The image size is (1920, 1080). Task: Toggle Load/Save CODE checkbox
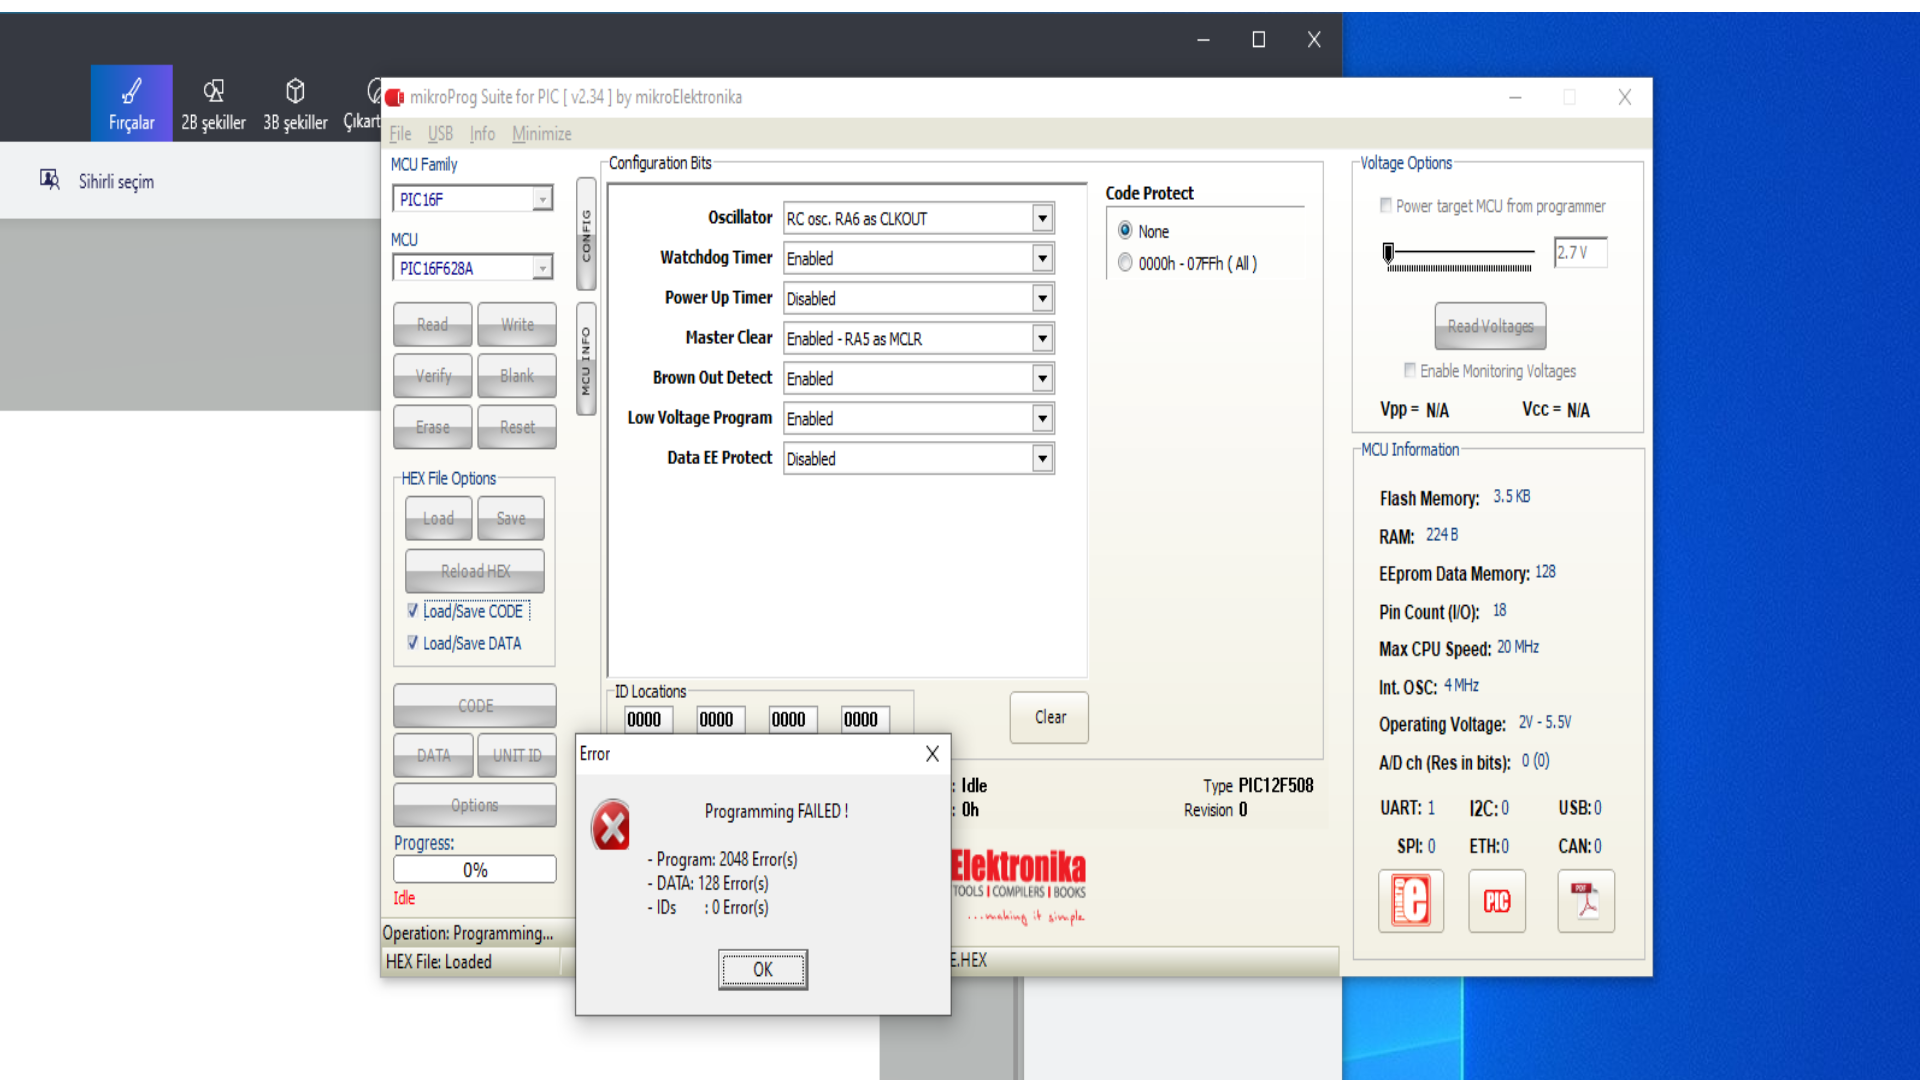pos(413,611)
